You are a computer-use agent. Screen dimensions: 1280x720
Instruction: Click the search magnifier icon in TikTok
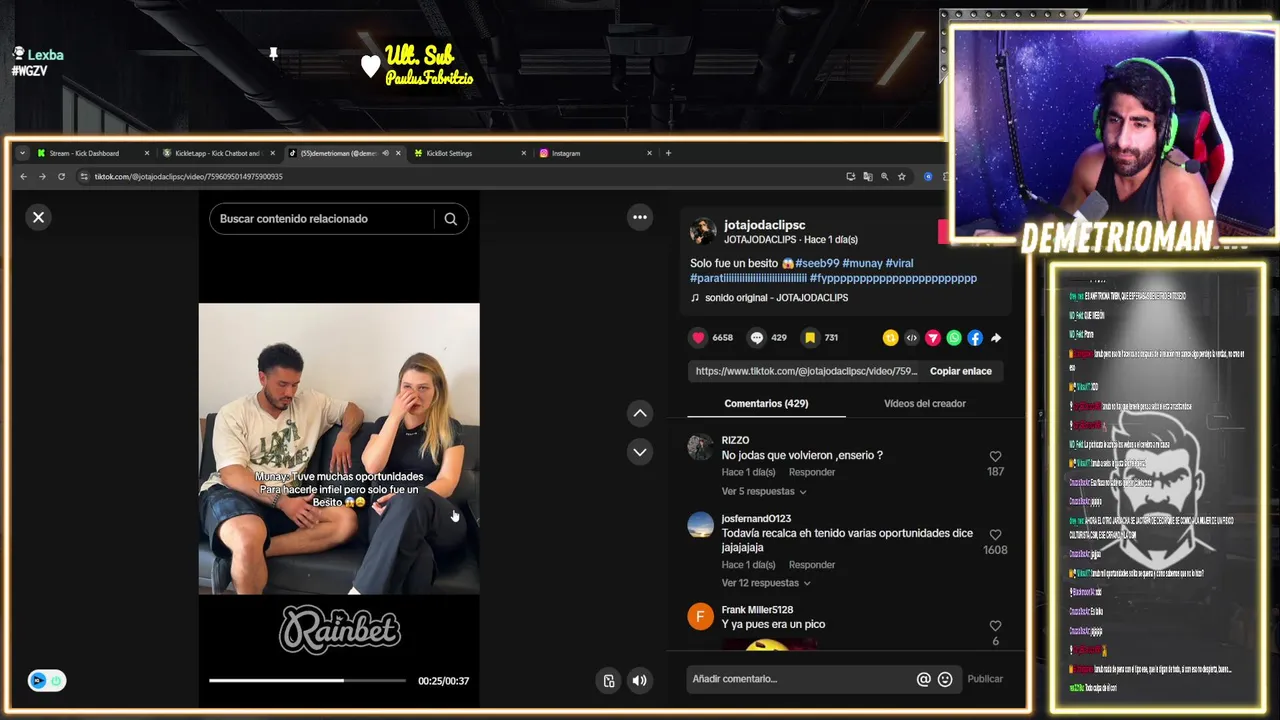451,219
